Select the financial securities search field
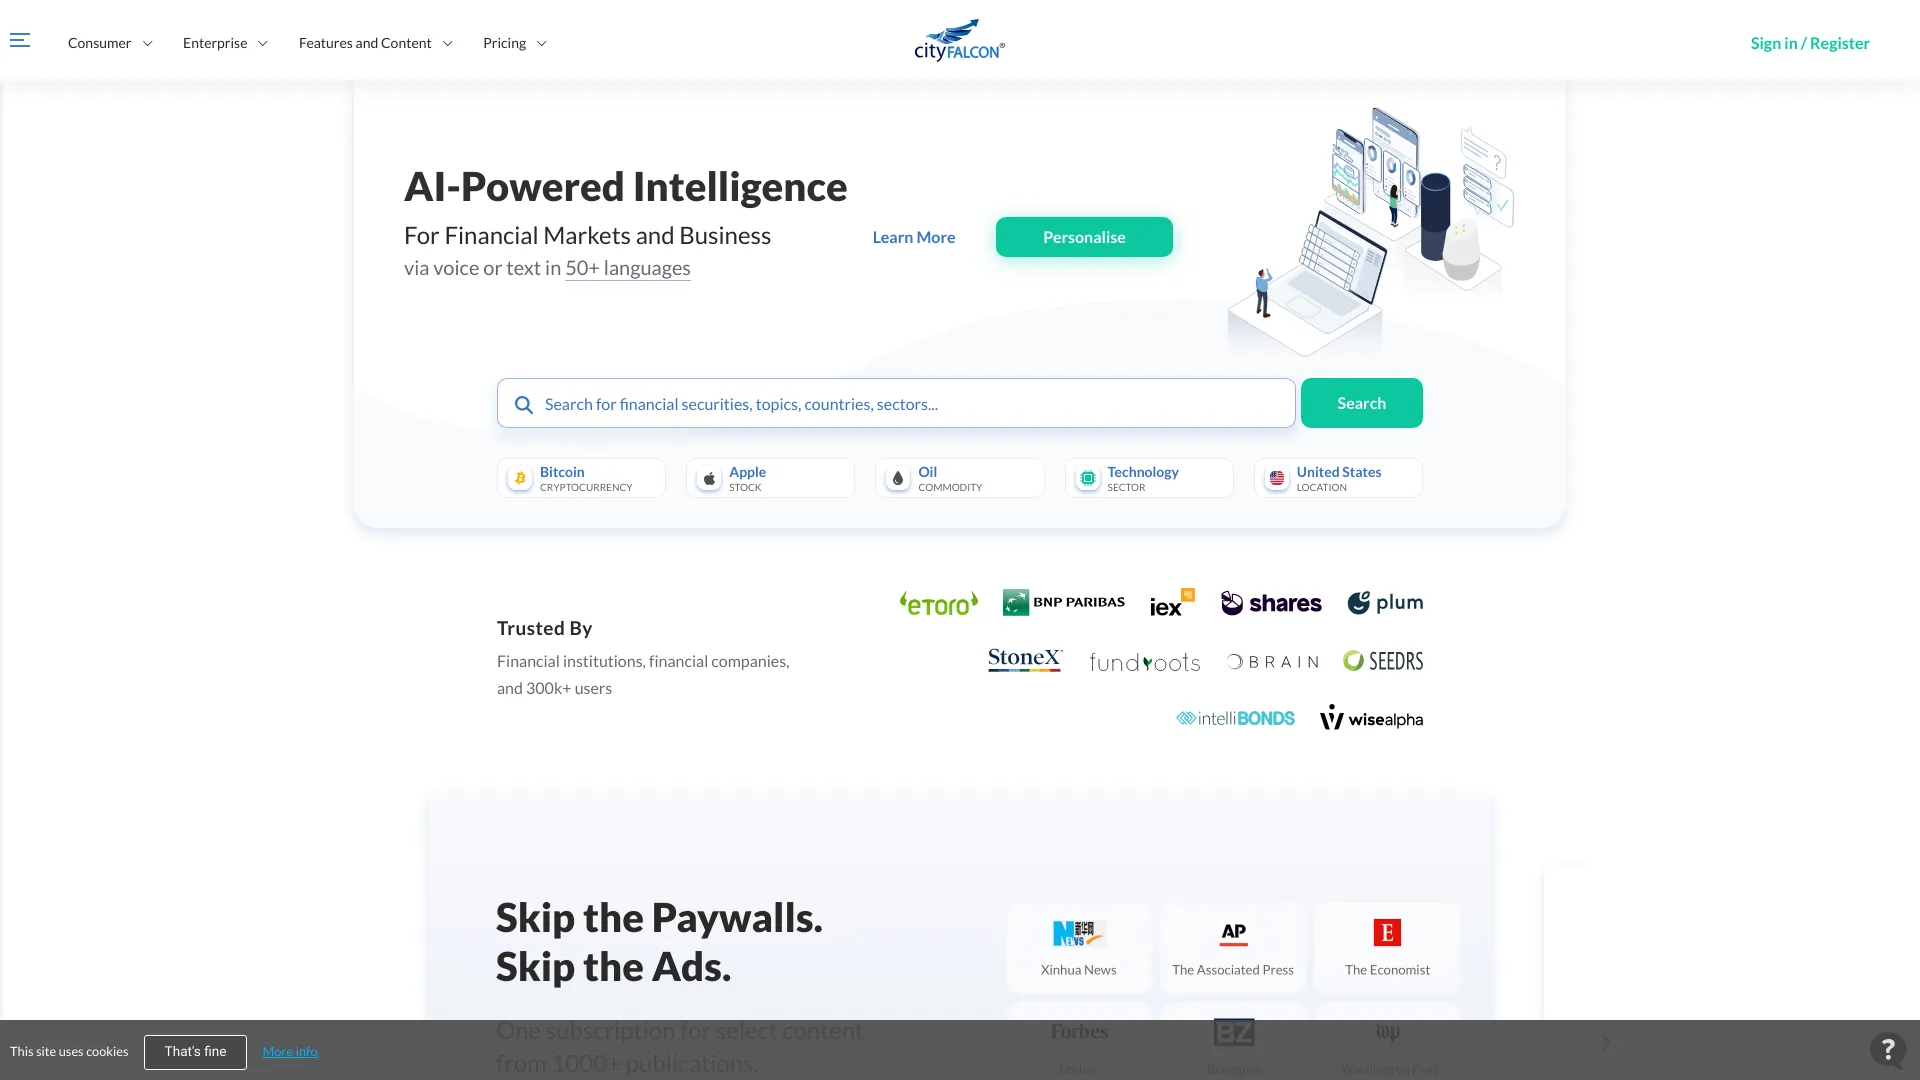1920x1080 pixels. pyautogui.click(x=897, y=402)
